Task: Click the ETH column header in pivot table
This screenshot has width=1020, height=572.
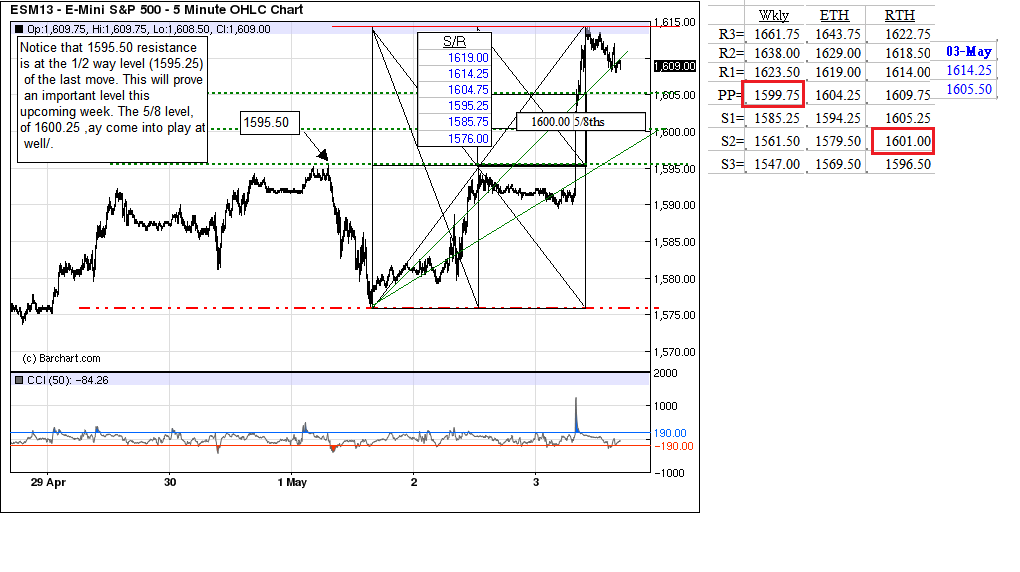Action: click(x=835, y=15)
